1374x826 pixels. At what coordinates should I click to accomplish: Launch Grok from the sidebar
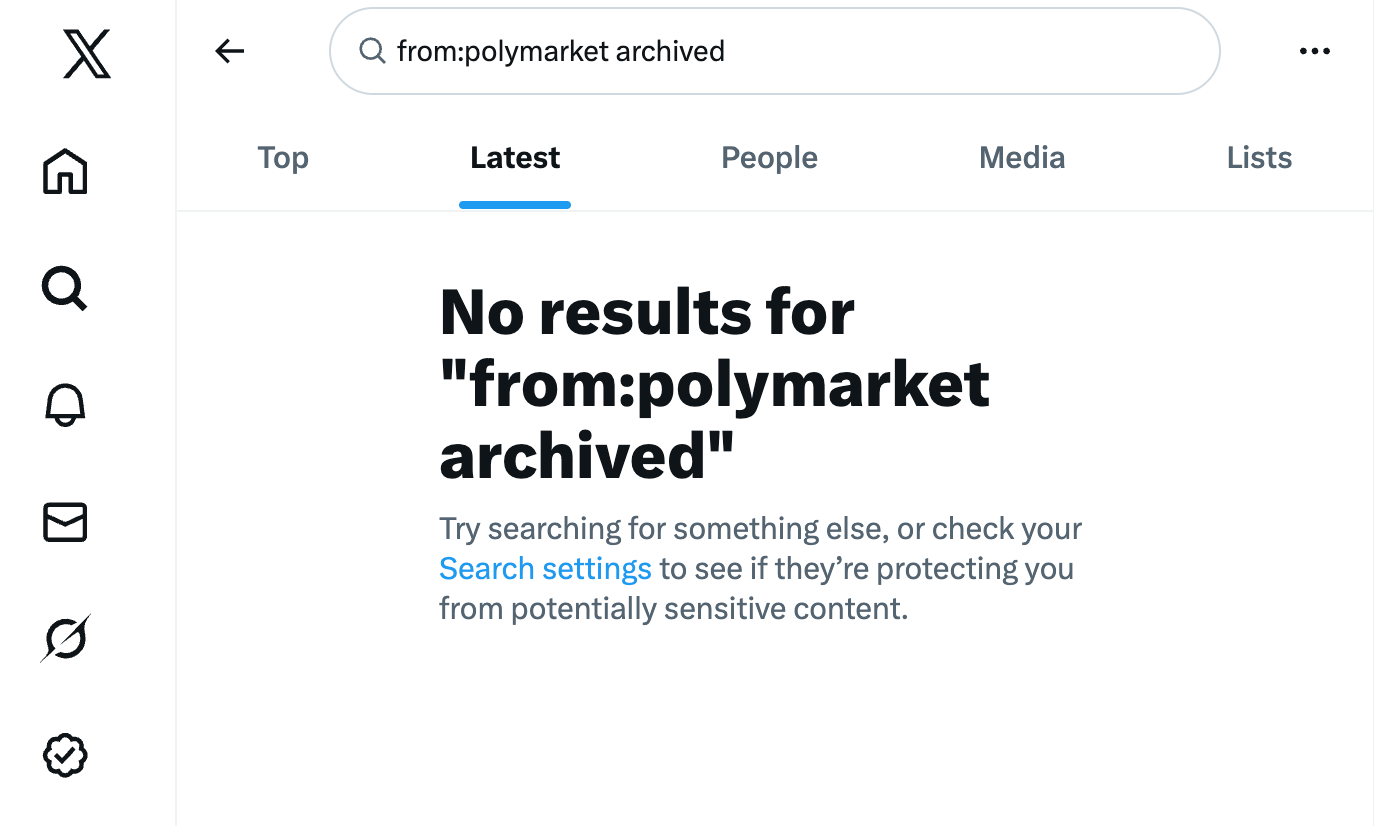[x=64, y=638]
